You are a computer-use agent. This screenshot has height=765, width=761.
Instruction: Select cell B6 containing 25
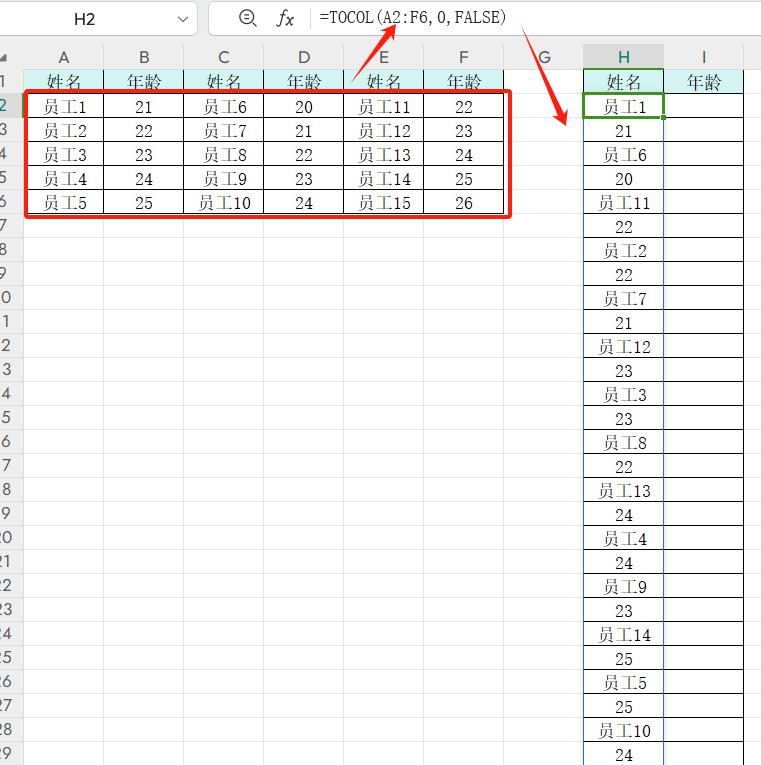143,201
